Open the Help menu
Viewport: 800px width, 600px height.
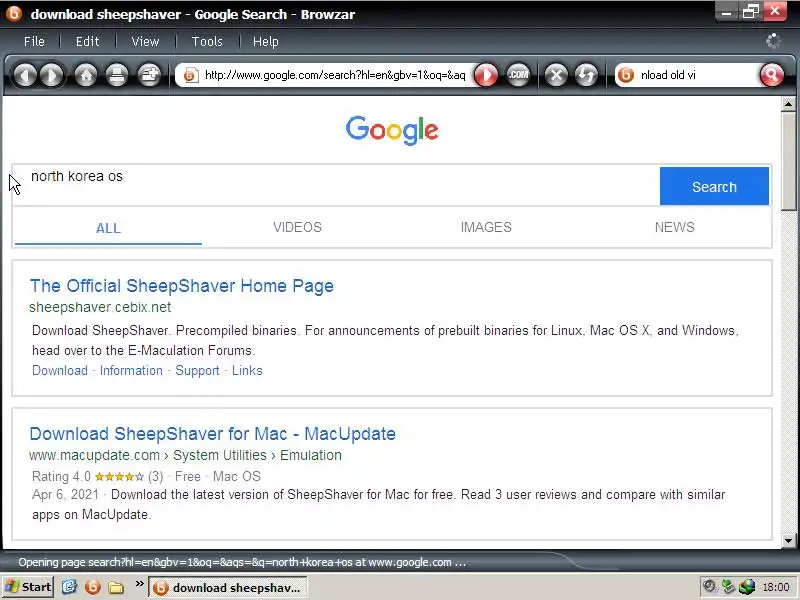coord(266,41)
